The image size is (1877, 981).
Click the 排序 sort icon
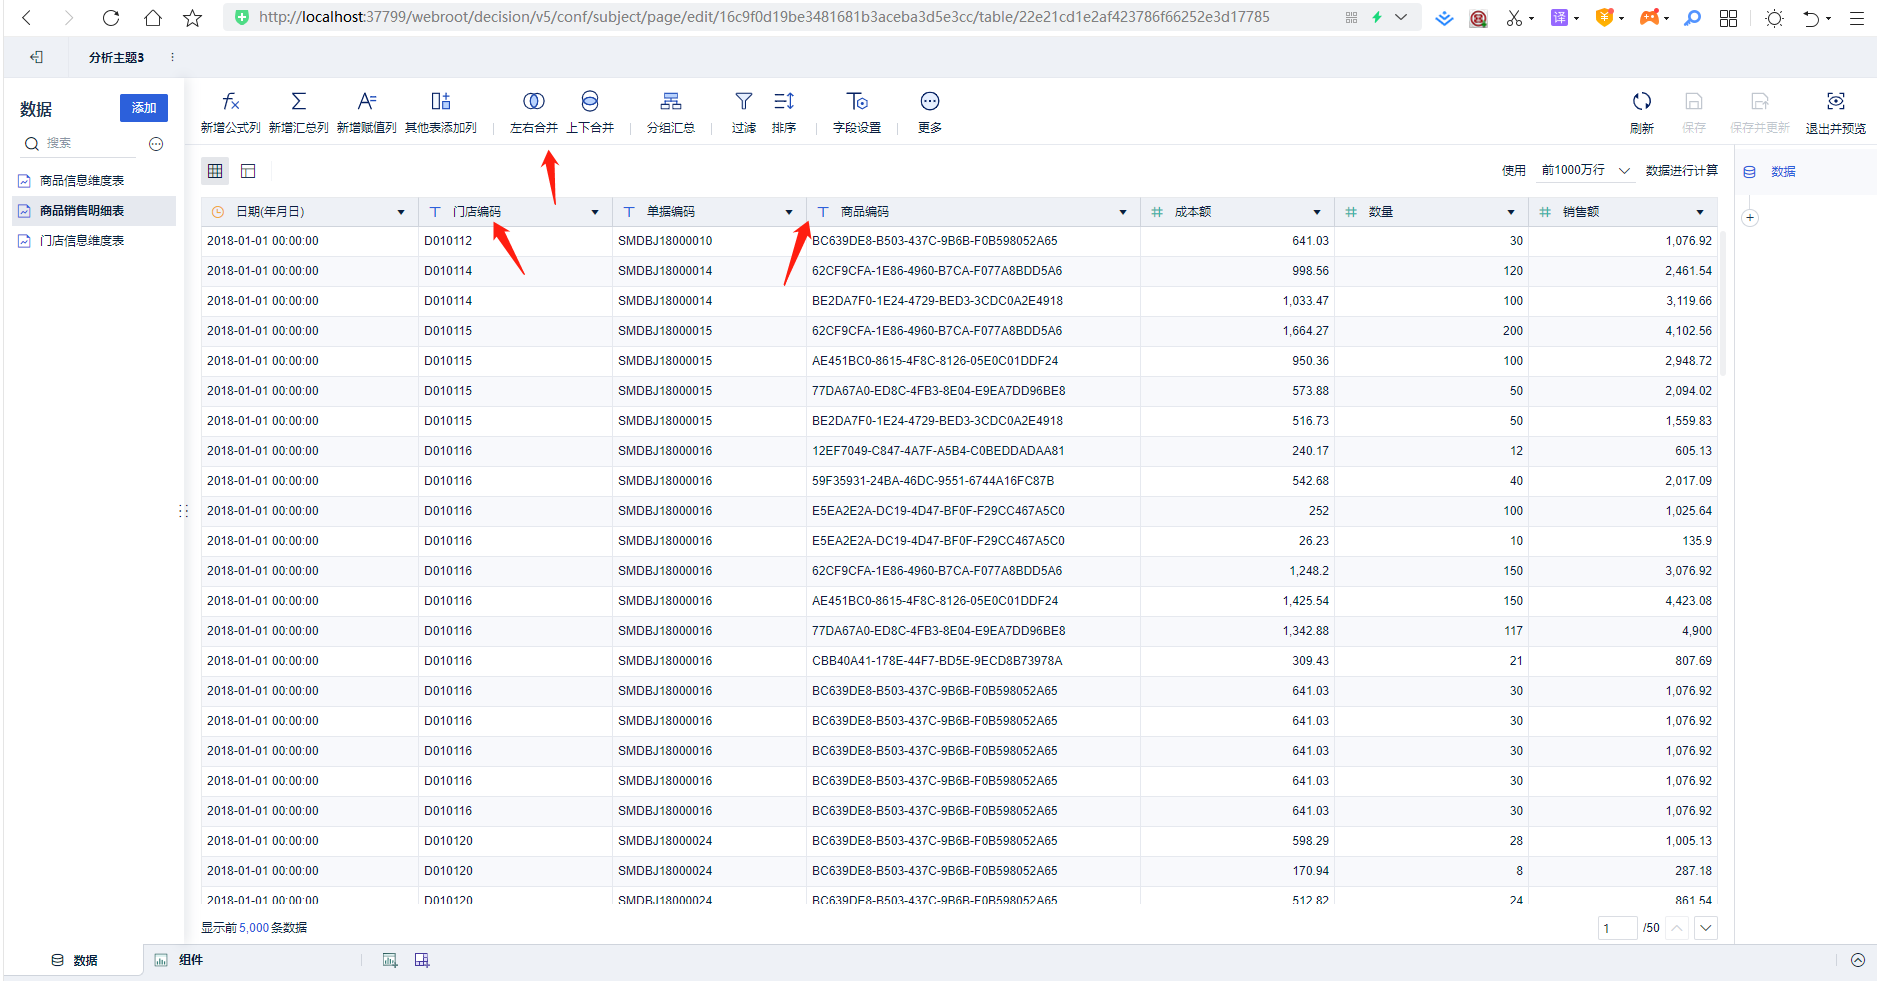(784, 101)
